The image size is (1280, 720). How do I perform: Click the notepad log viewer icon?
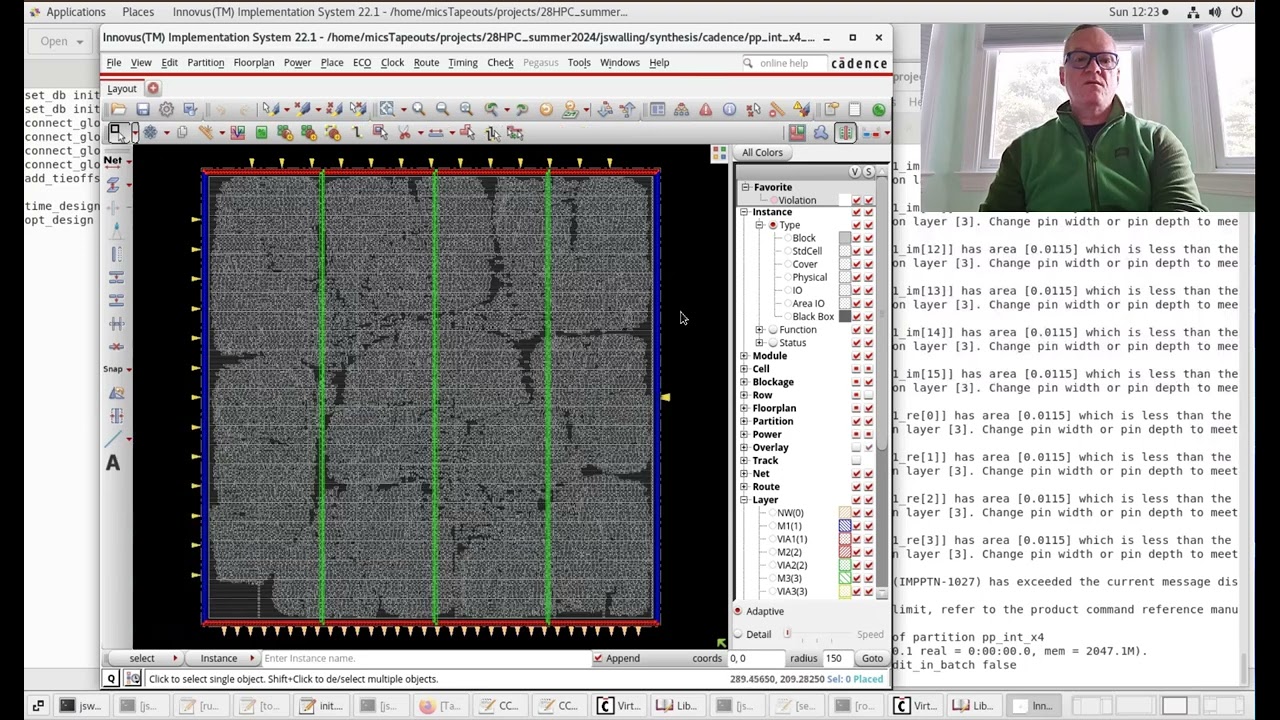click(x=855, y=109)
